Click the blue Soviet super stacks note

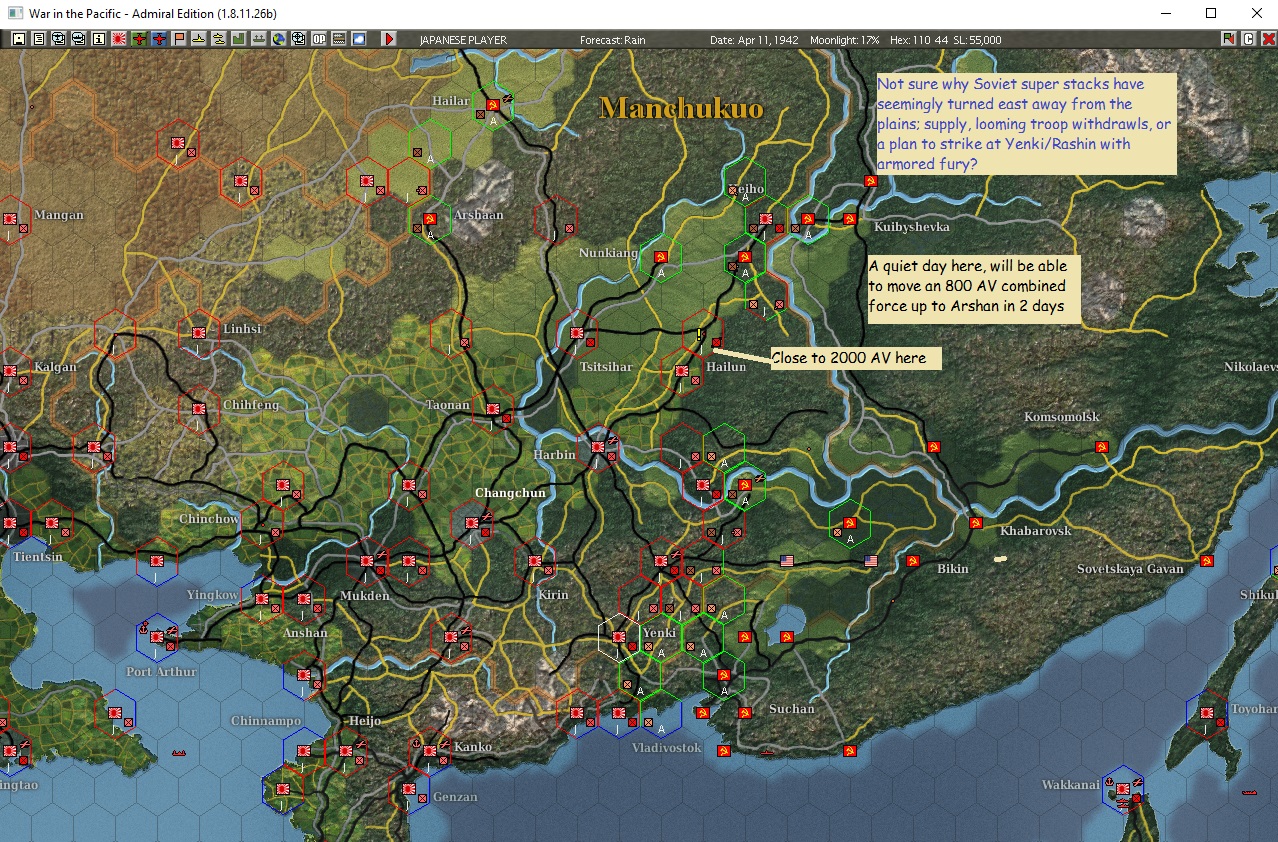tap(1026, 124)
